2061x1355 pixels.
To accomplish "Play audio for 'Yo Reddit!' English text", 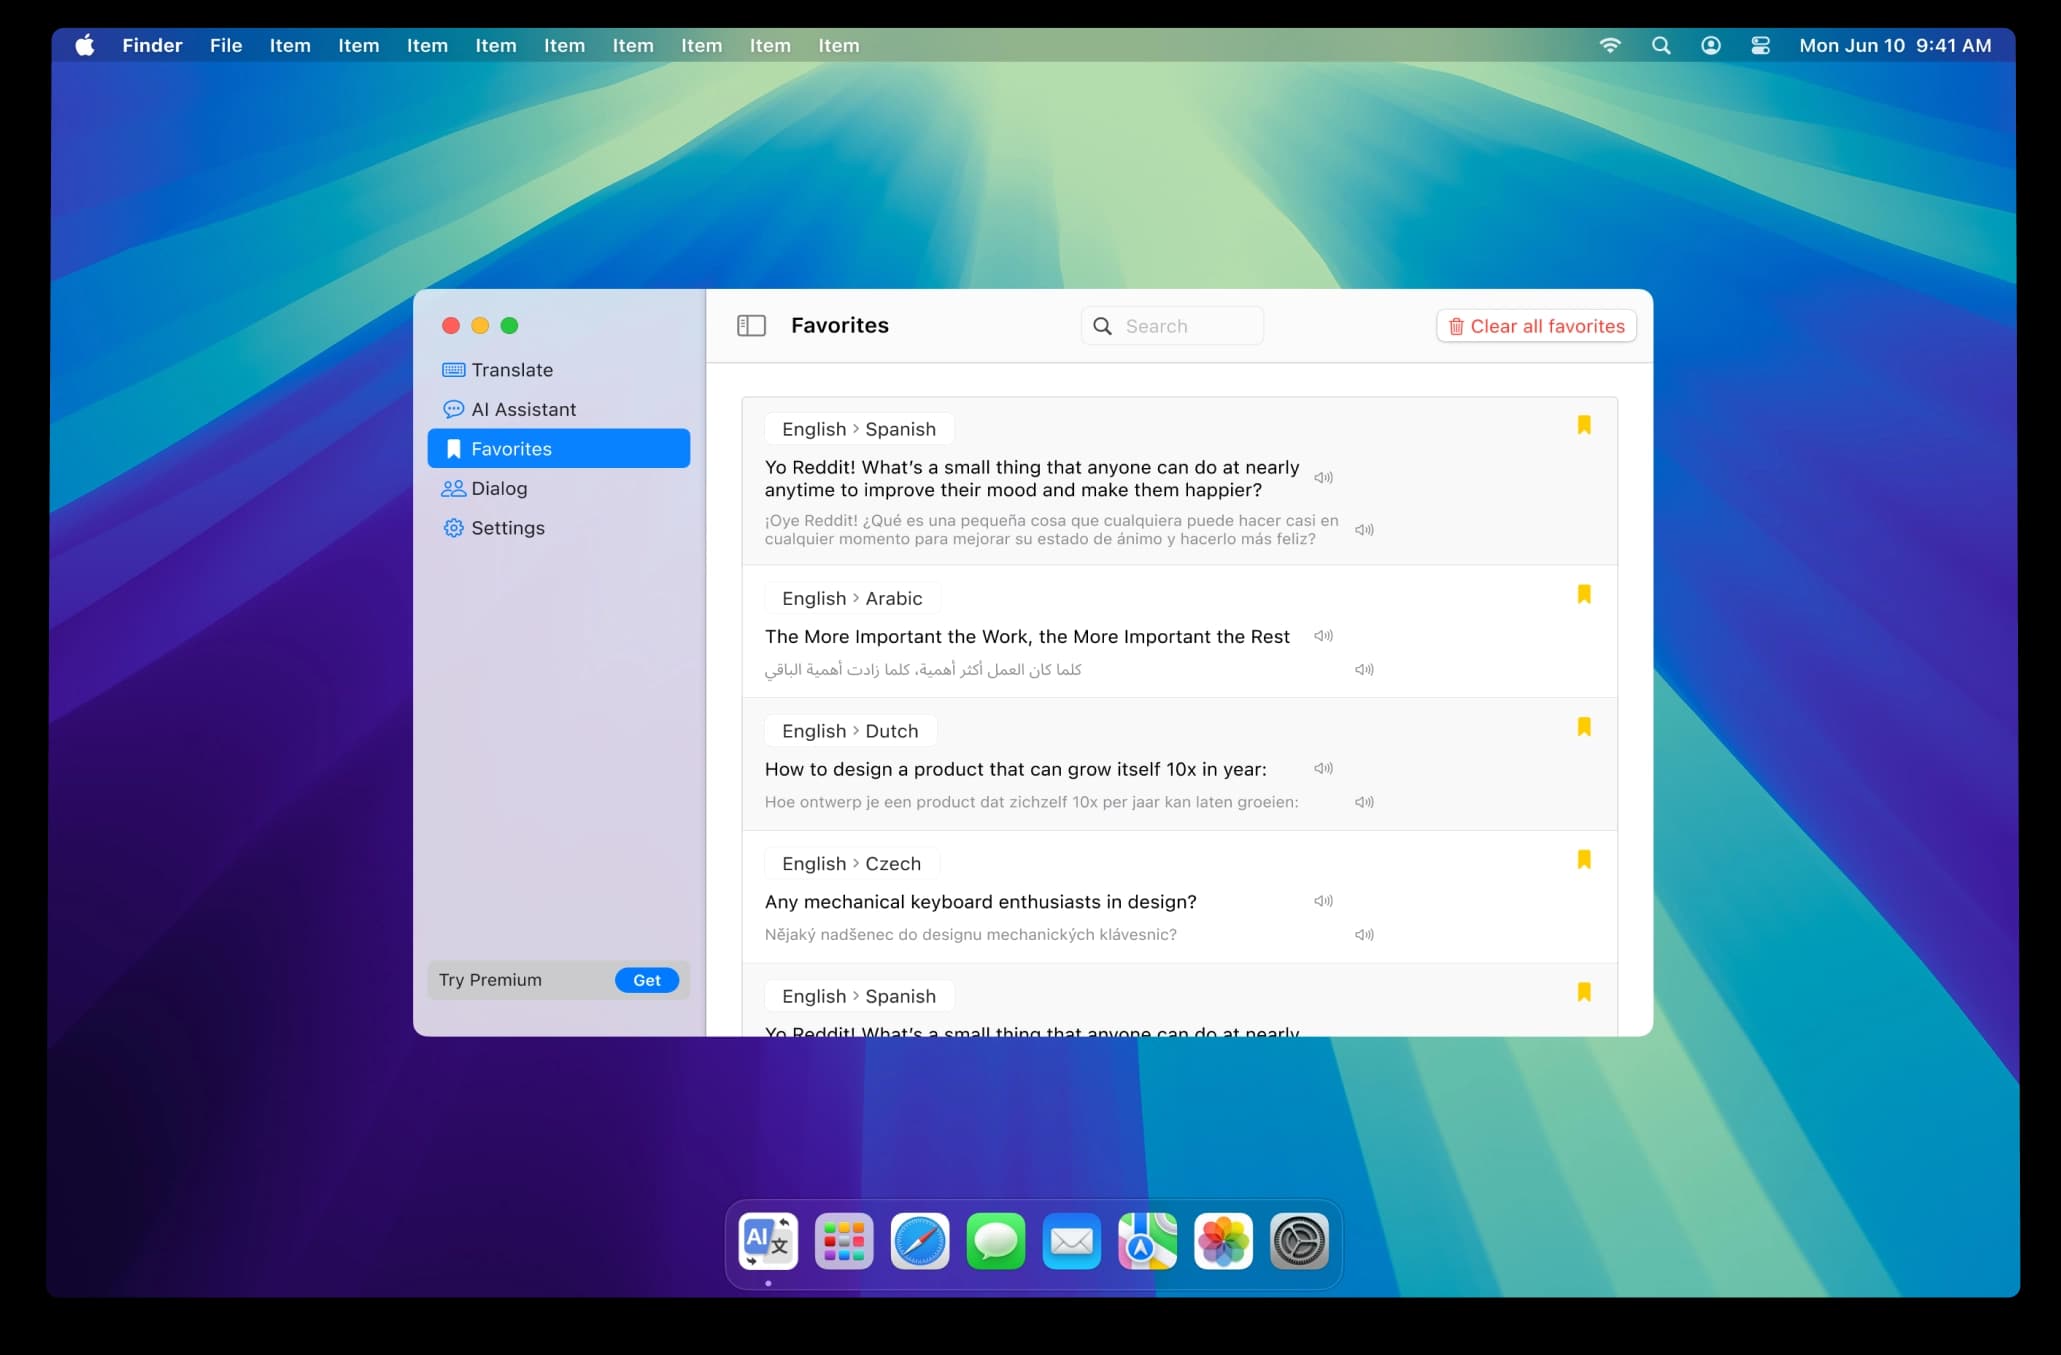I will [x=1323, y=478].
